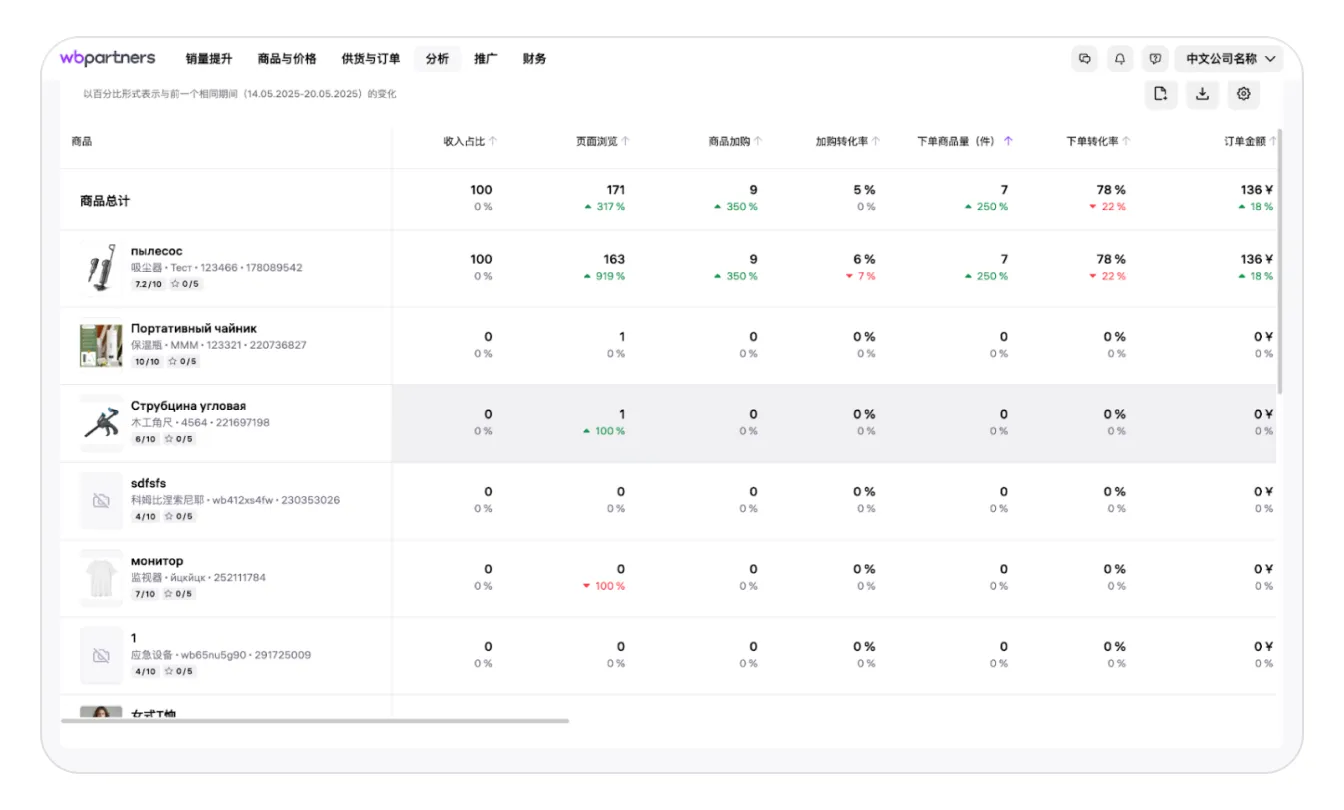Go to the 财务 menu
The image size is (1344, 810).
point(534,59)
